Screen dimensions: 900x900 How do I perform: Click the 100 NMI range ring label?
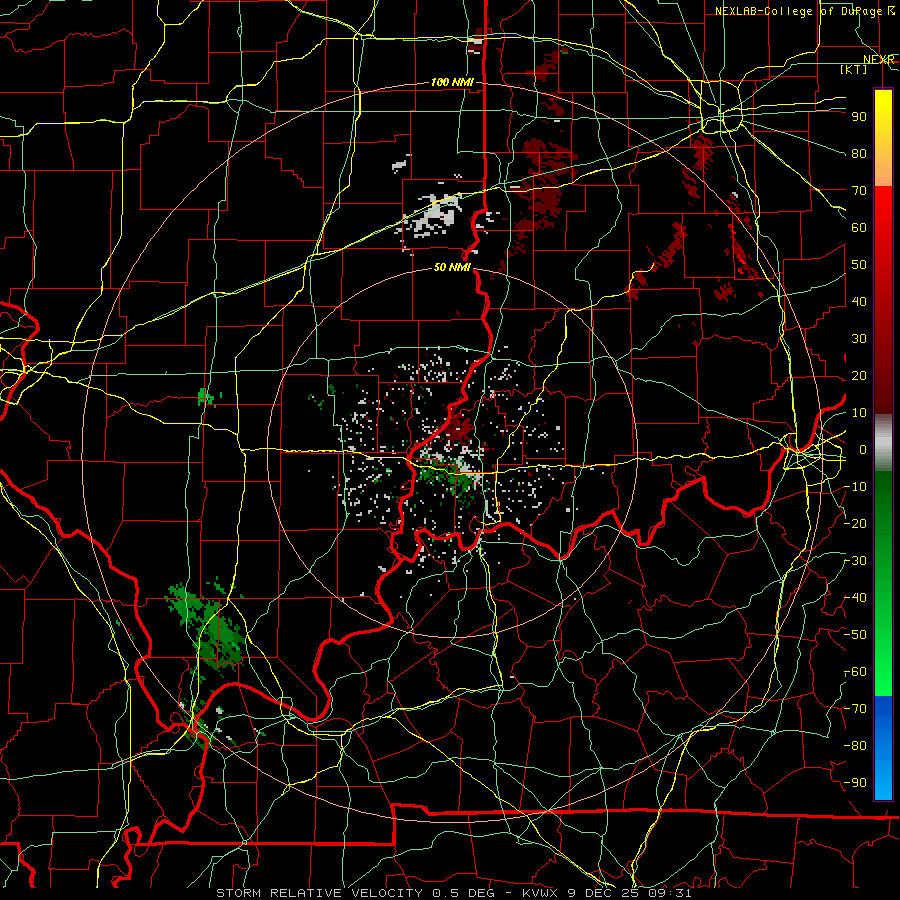[x=452, y=82]
